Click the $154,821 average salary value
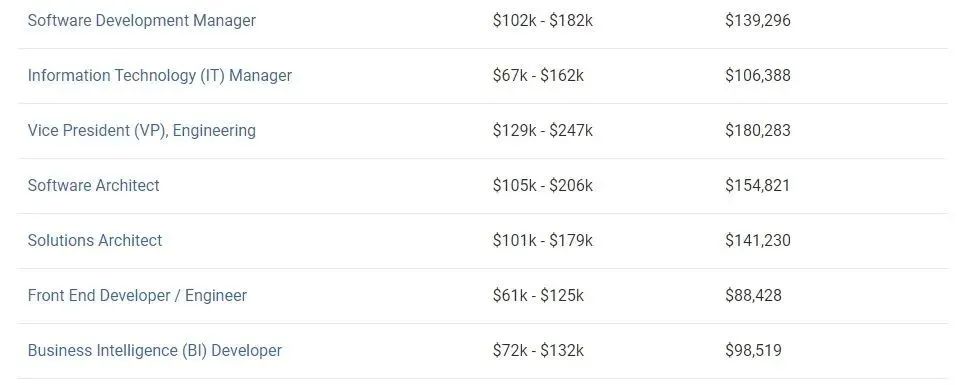Viewport: 967px width, 385px height. [x=757, y=185]
